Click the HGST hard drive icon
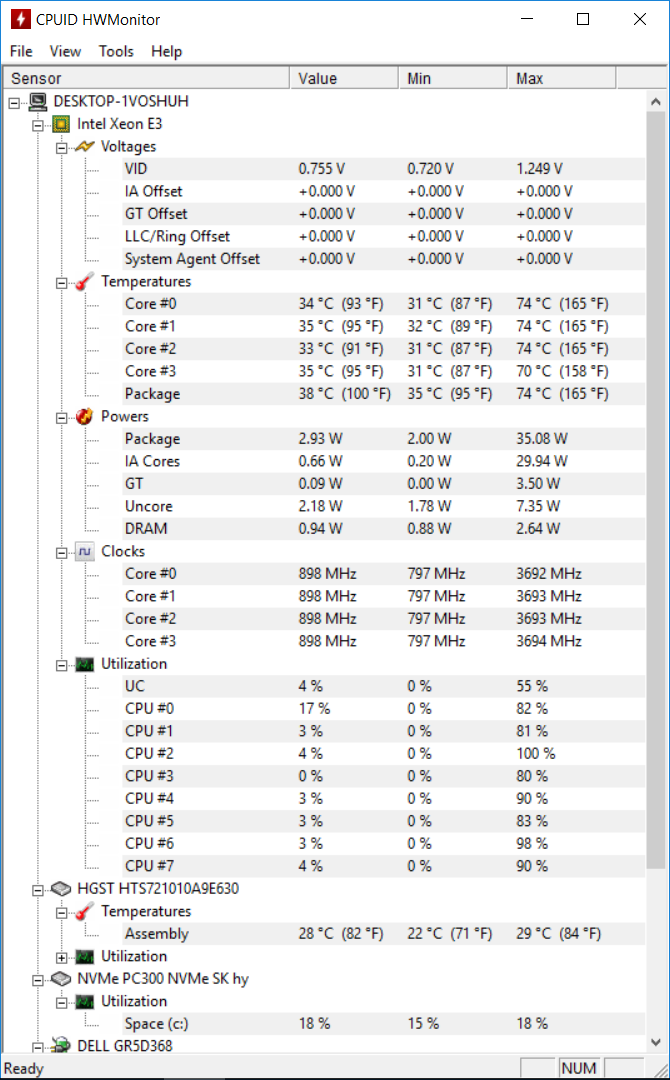Image resolution: width=670 pixels, height=1080 pixels. point(61,889)
